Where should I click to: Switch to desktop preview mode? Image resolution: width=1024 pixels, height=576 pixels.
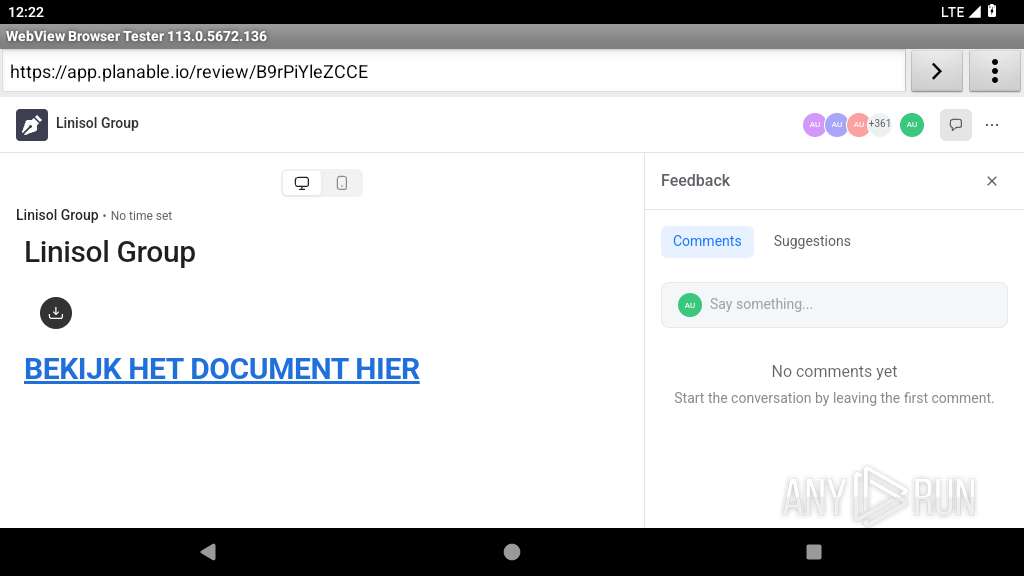302,183
